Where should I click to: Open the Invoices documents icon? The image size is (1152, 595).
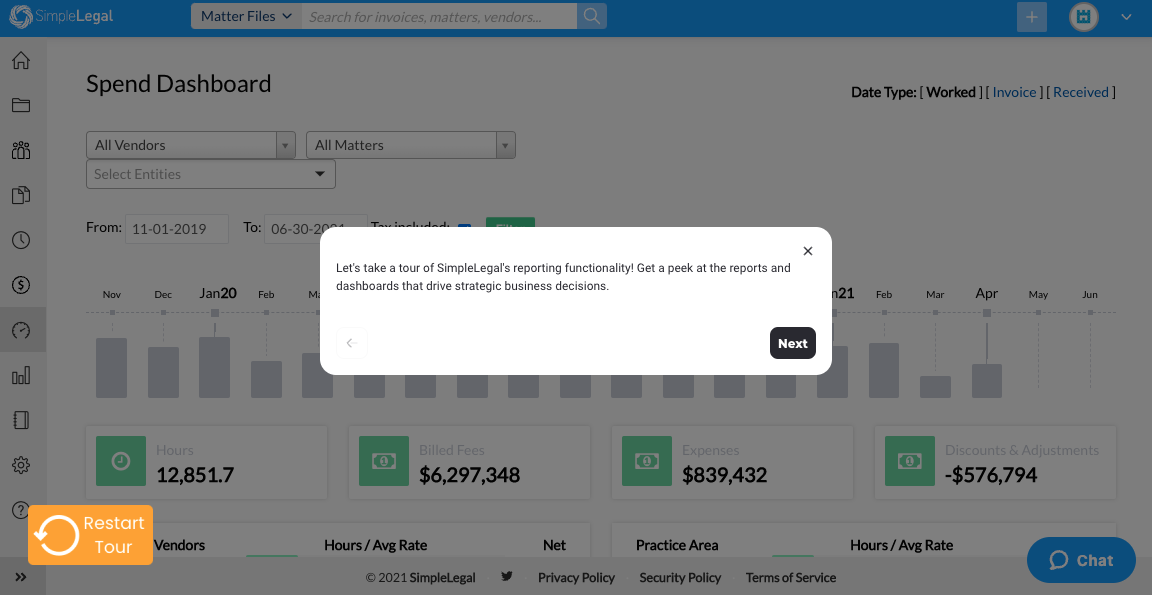tap(20, 195)
